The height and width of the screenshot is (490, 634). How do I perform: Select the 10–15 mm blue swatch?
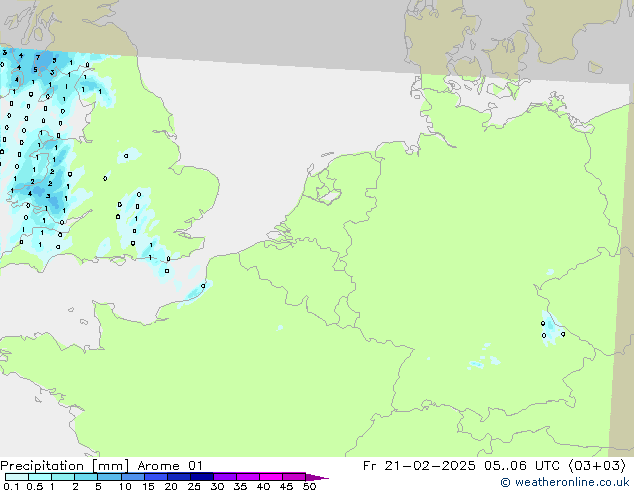[132, 477]
